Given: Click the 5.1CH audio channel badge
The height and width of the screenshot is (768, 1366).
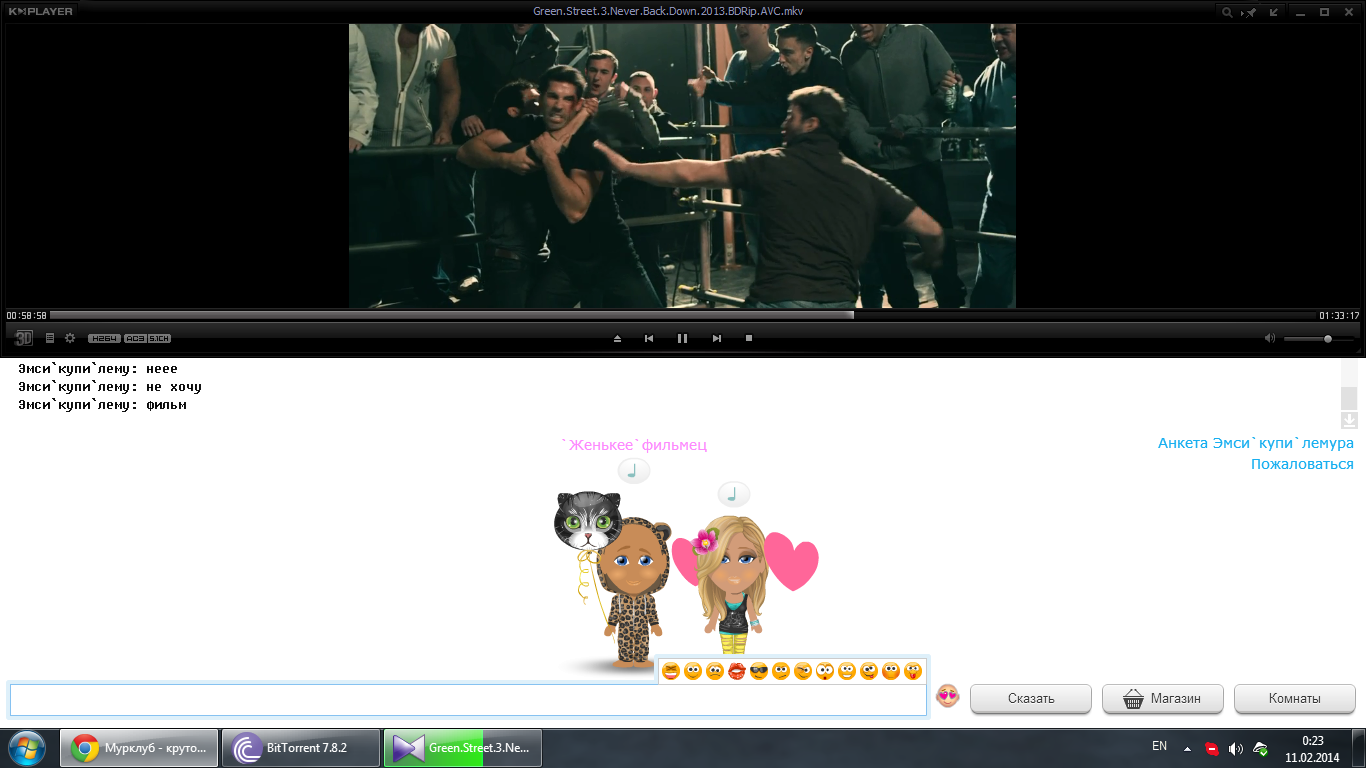Looking at the screenshot, I should point(159,338).
